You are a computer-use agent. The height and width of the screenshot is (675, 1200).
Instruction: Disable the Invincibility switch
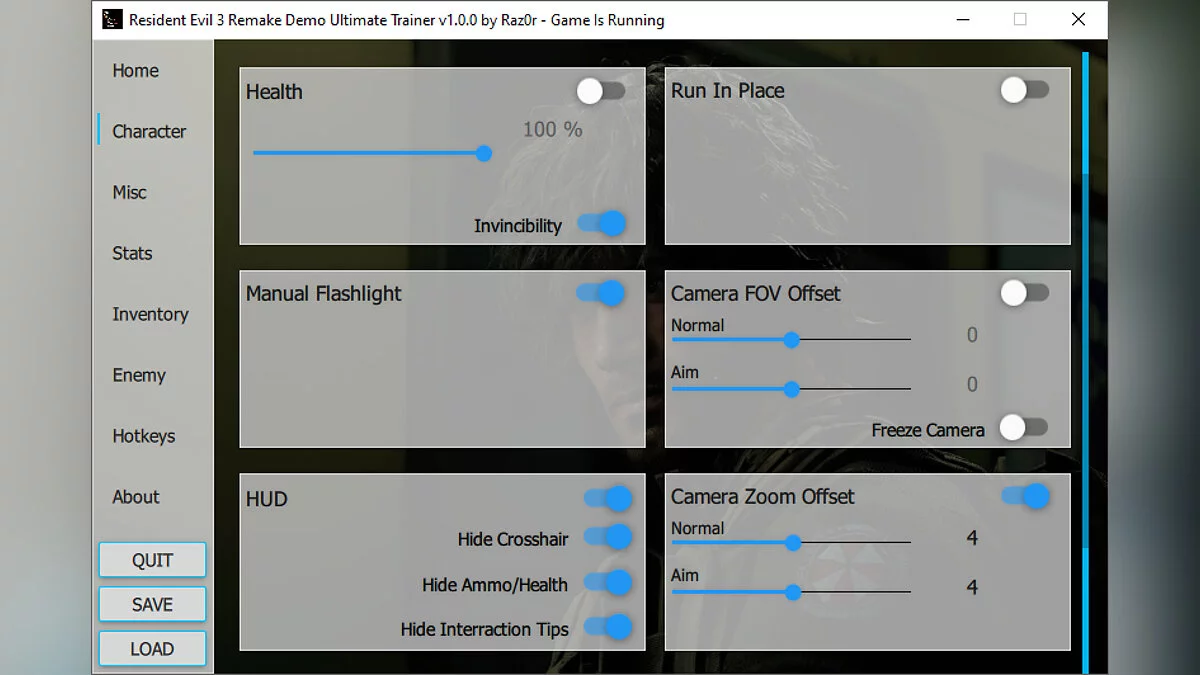click(x=602, y=224)
